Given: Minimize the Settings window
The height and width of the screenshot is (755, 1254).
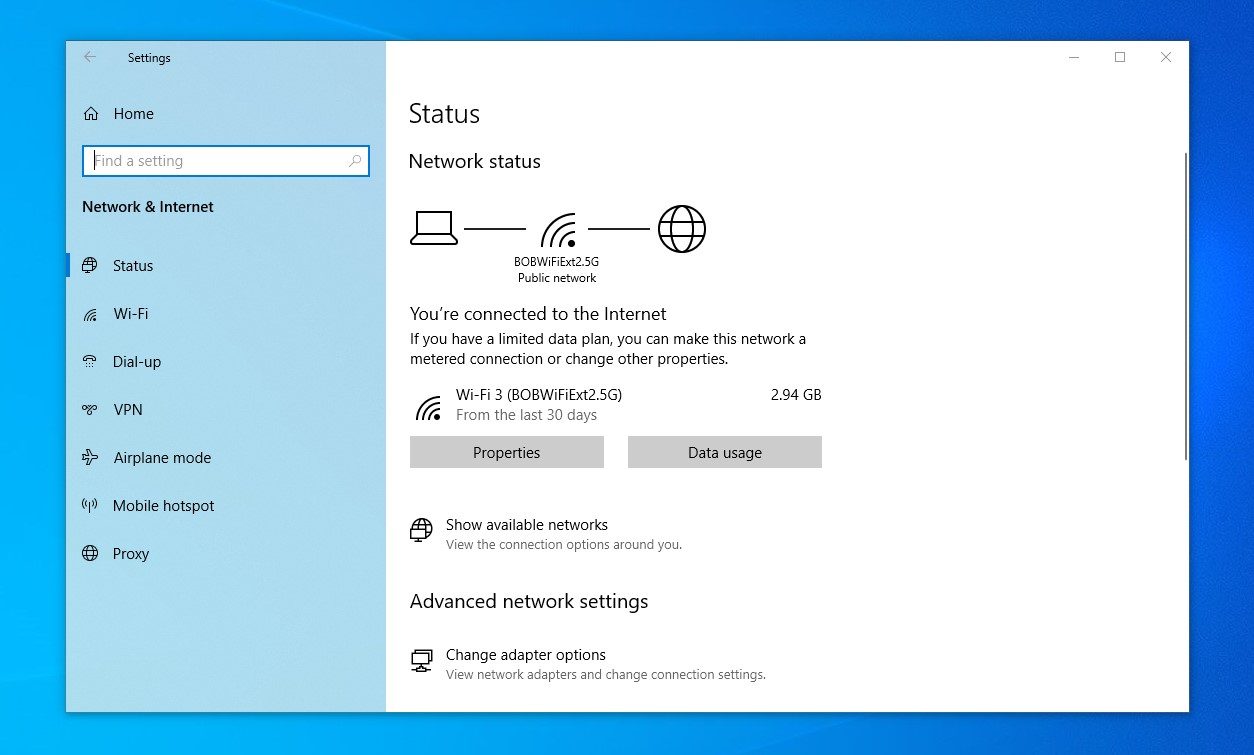Looking at the screenshot, I should [1074, 58].
